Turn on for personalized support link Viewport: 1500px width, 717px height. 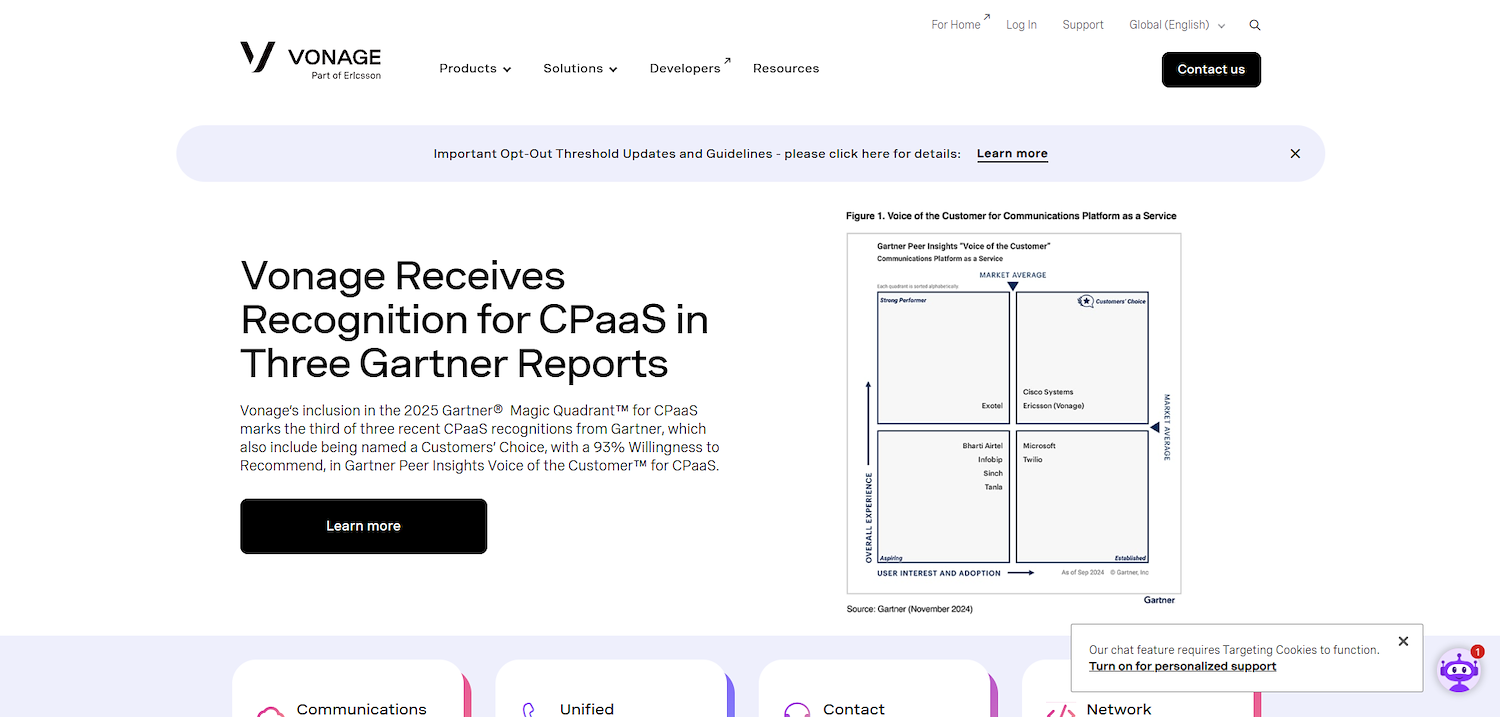click(1182, 666)
